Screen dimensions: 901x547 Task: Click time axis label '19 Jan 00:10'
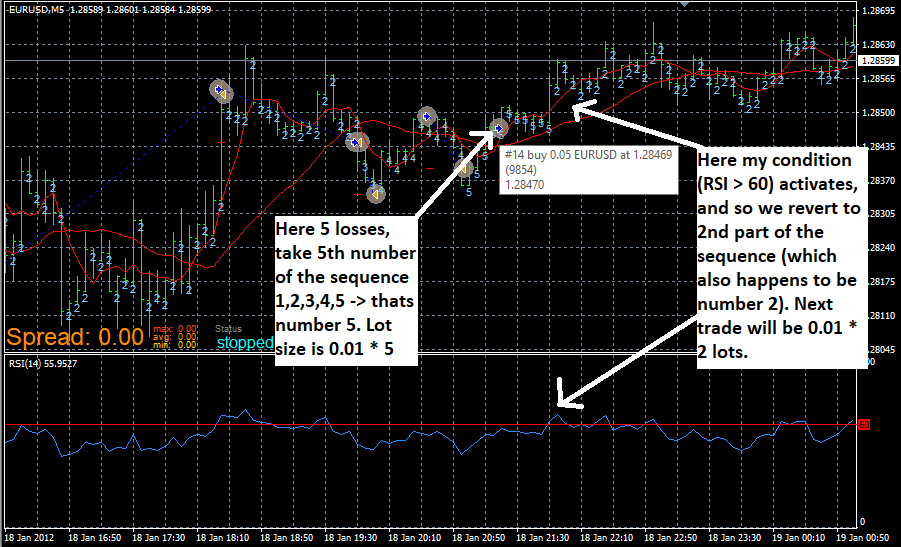click(799, 538)
